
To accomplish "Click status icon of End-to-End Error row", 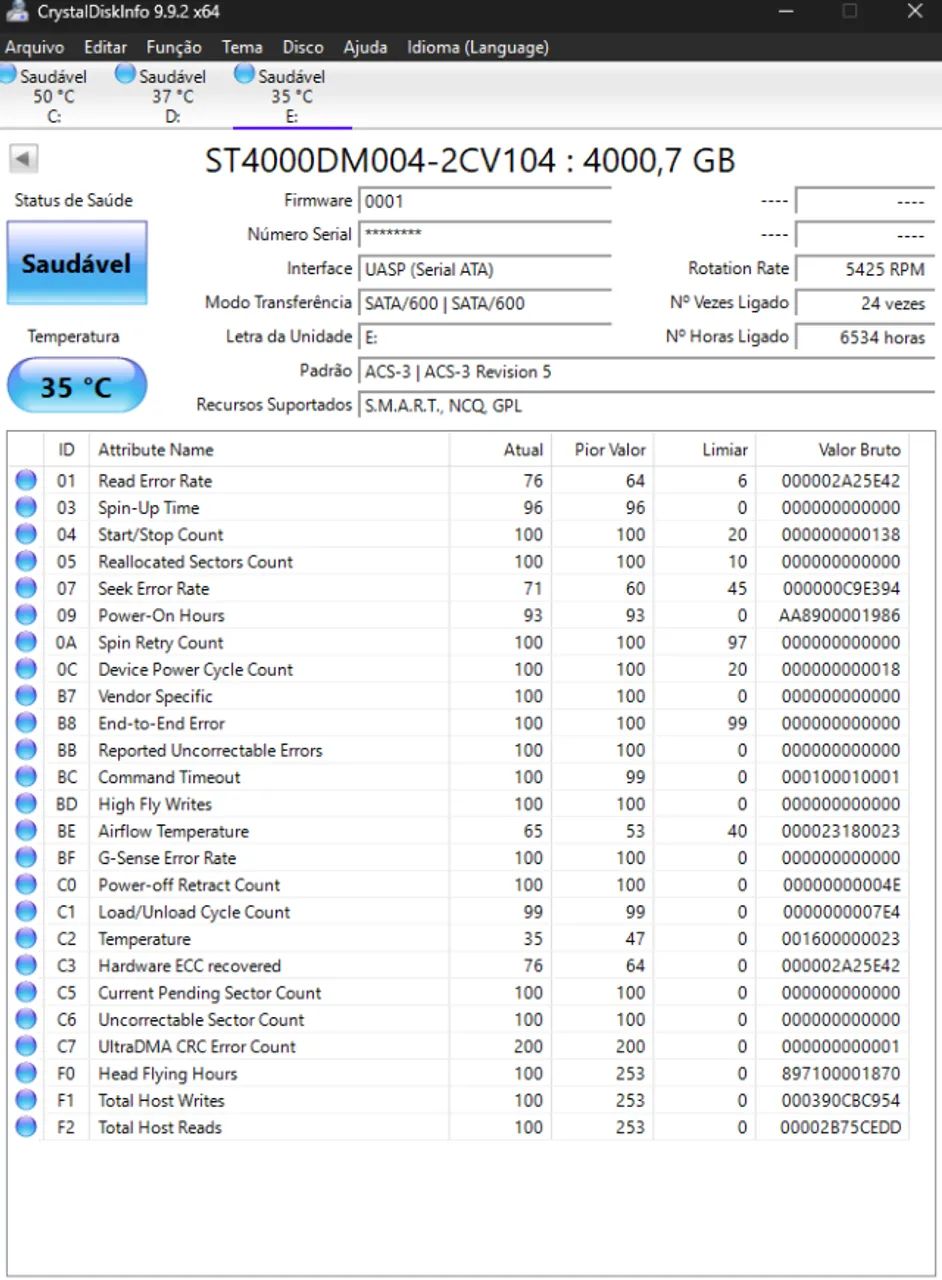I will [x=26, y=724].
